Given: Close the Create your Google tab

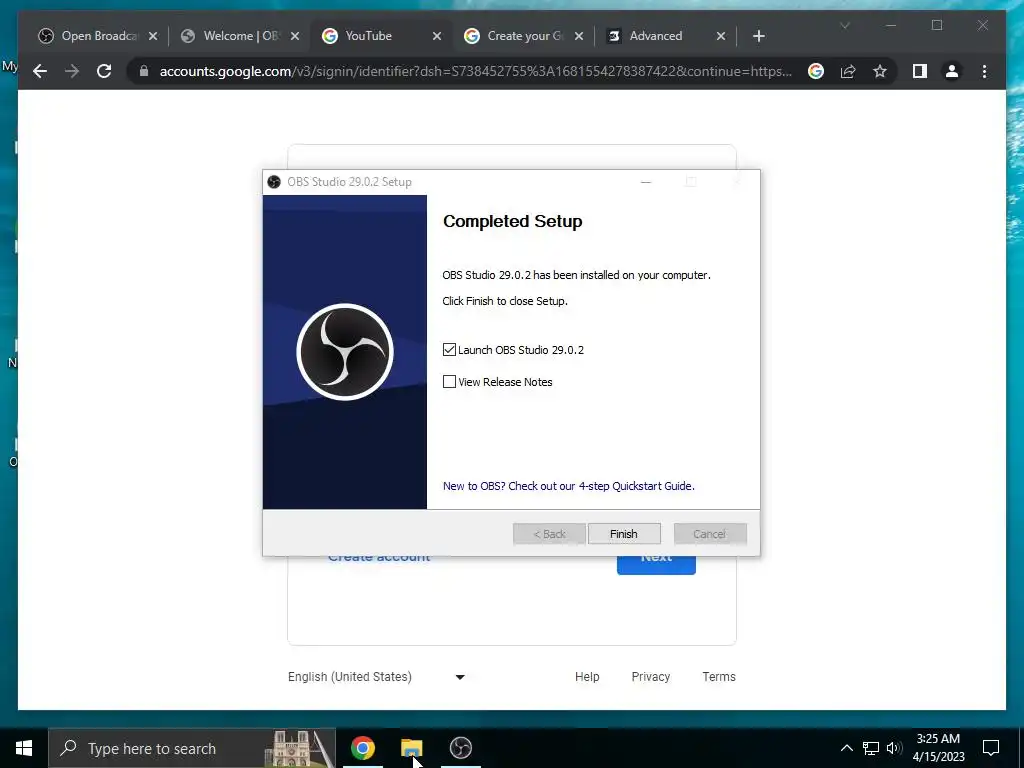Looking at the screenshot, I should point(579,36).
